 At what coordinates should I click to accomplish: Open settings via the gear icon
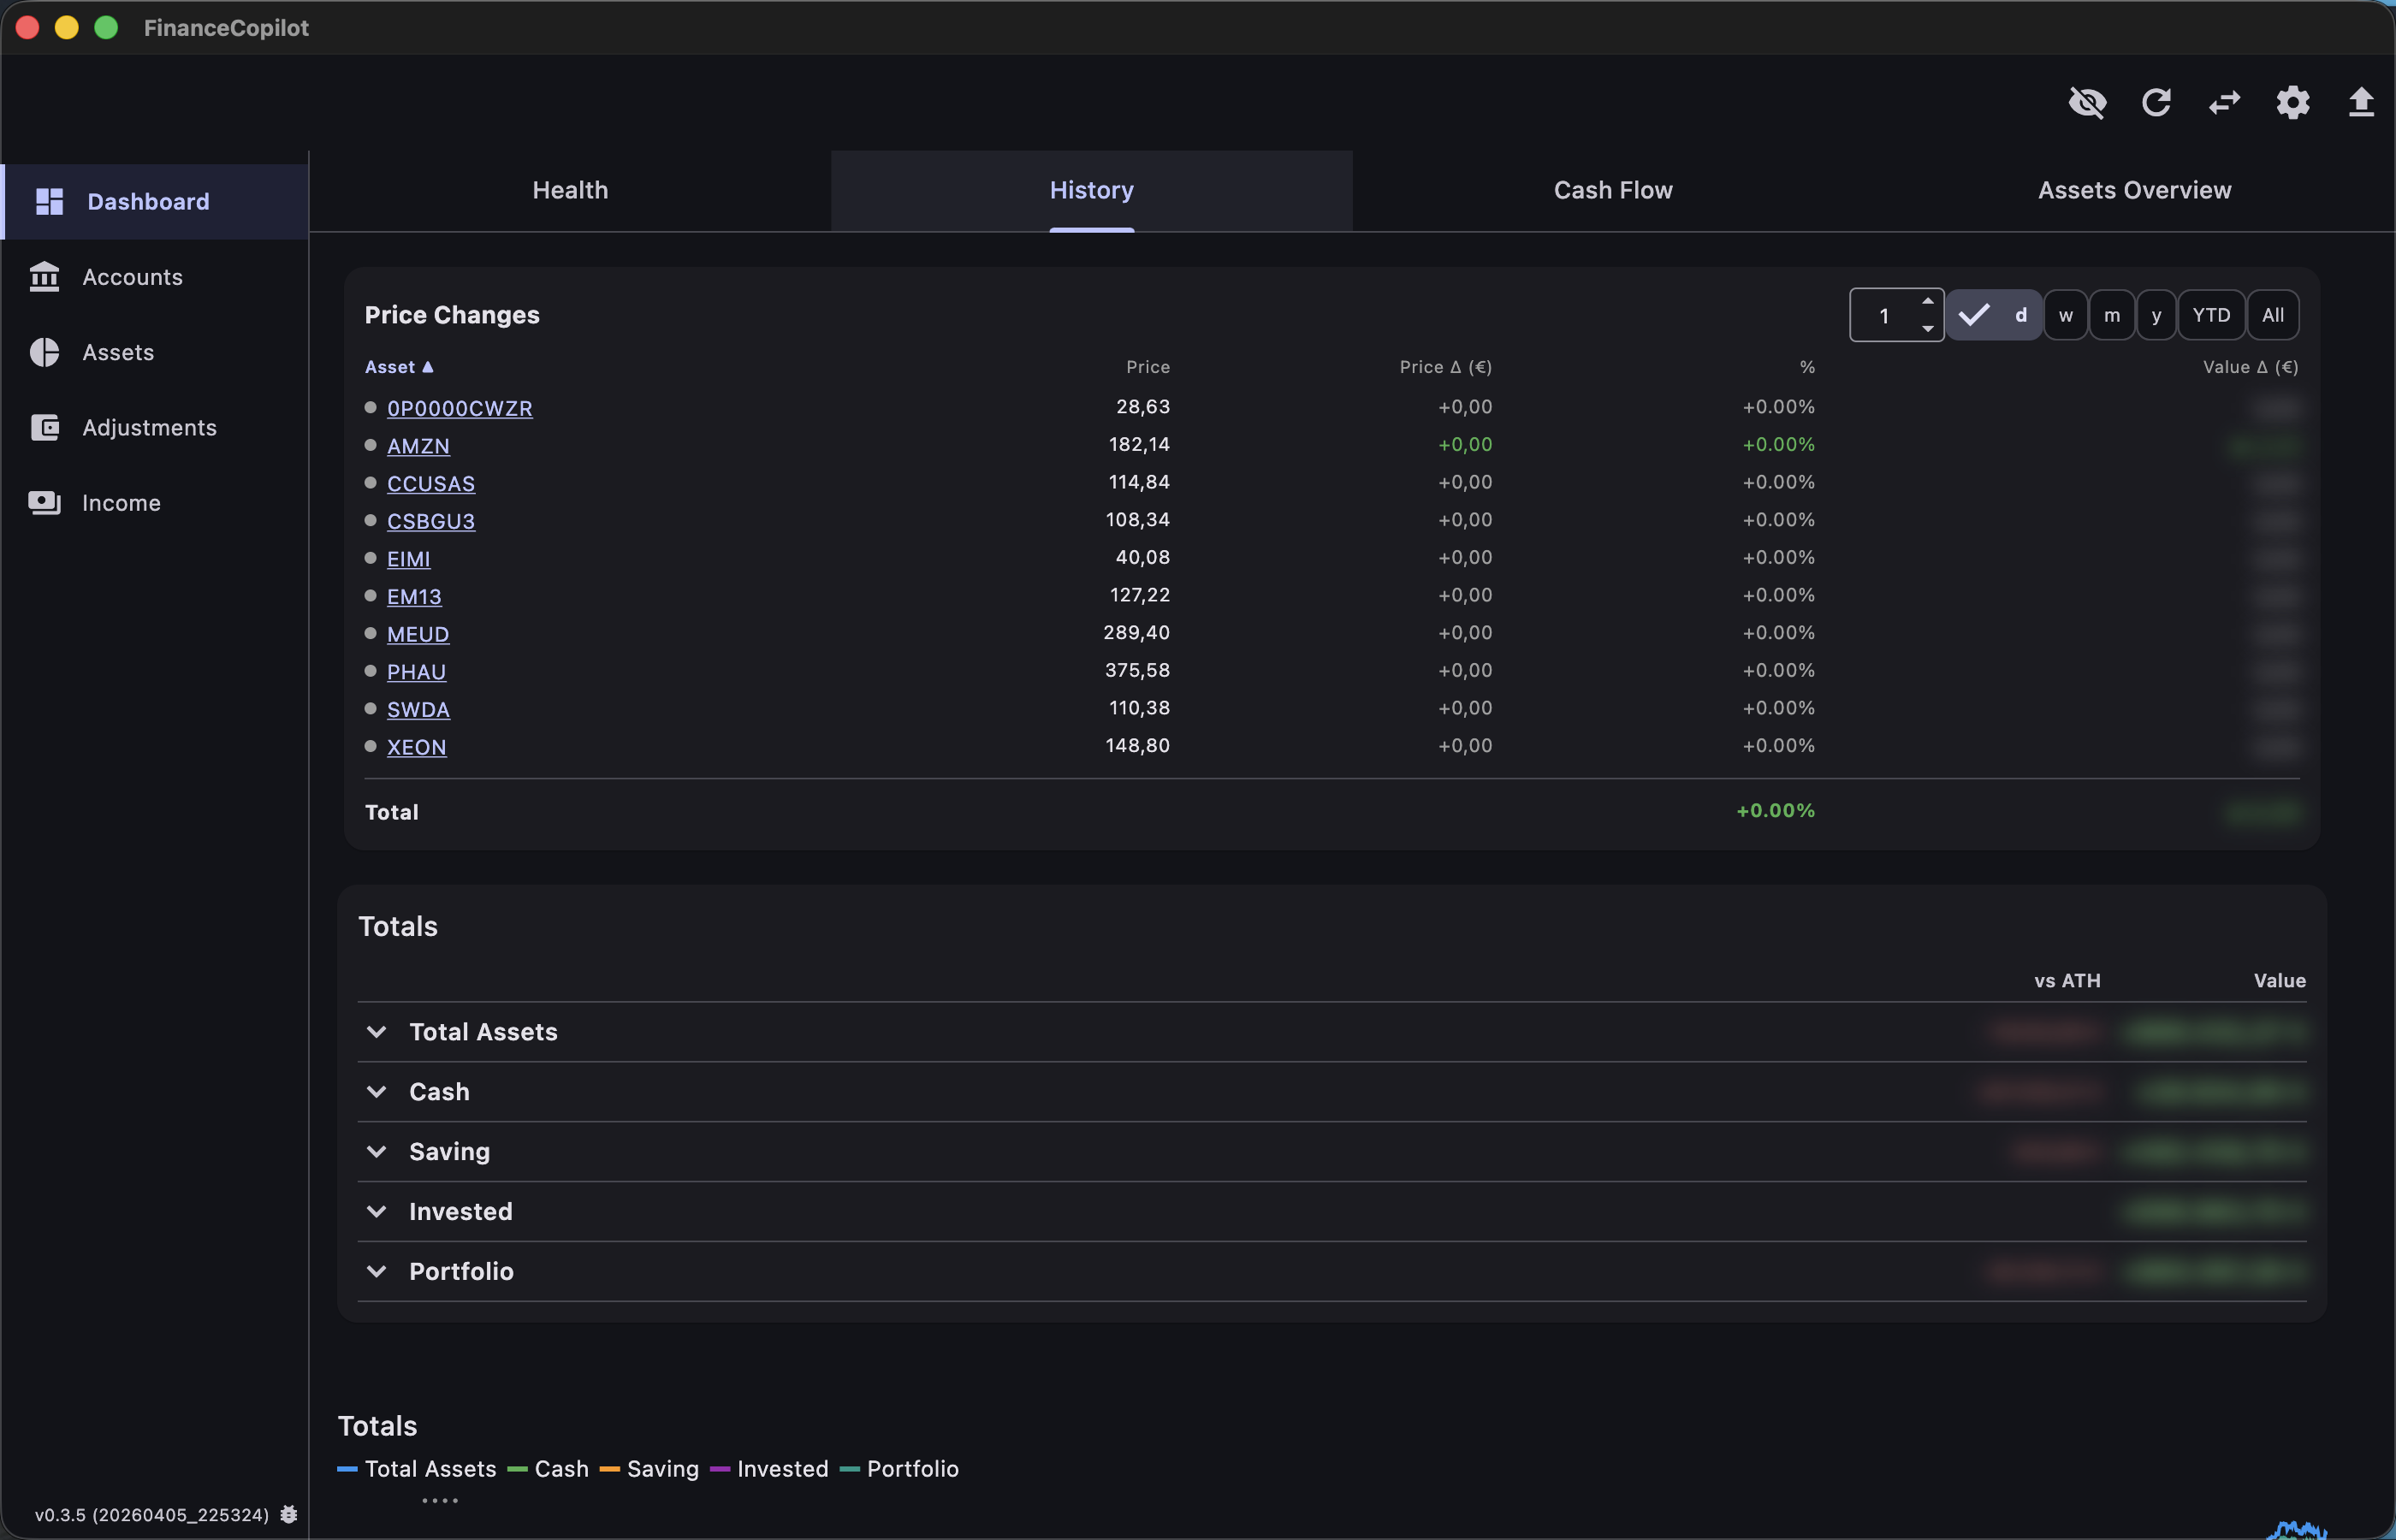pos(2292,103)
